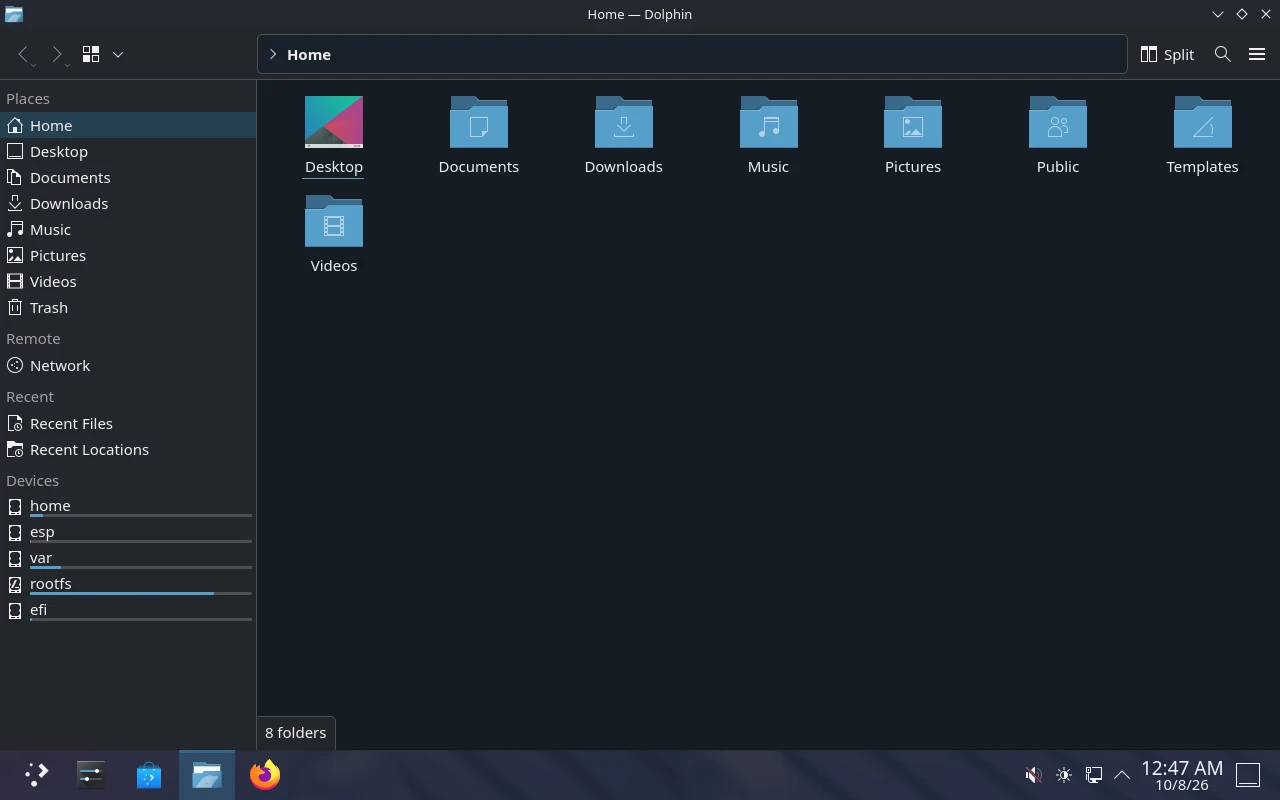Image resolution: width=1280 pixels, height=800 pixels.
Task: Open the application launcher in taskbar
Action: [36, 775]
